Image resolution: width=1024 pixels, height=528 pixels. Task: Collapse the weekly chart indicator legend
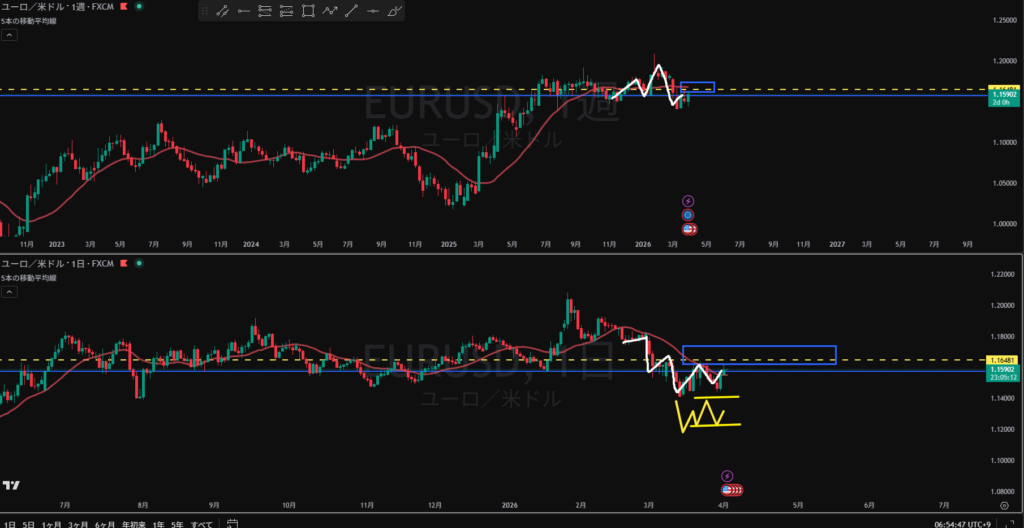[9, 34]
